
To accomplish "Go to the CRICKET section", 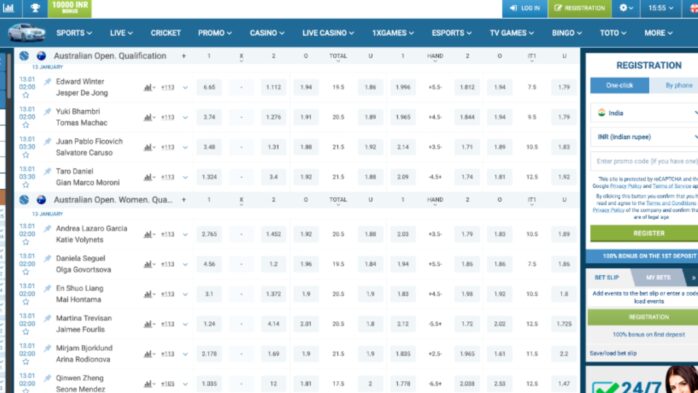I will coord(166,33).
